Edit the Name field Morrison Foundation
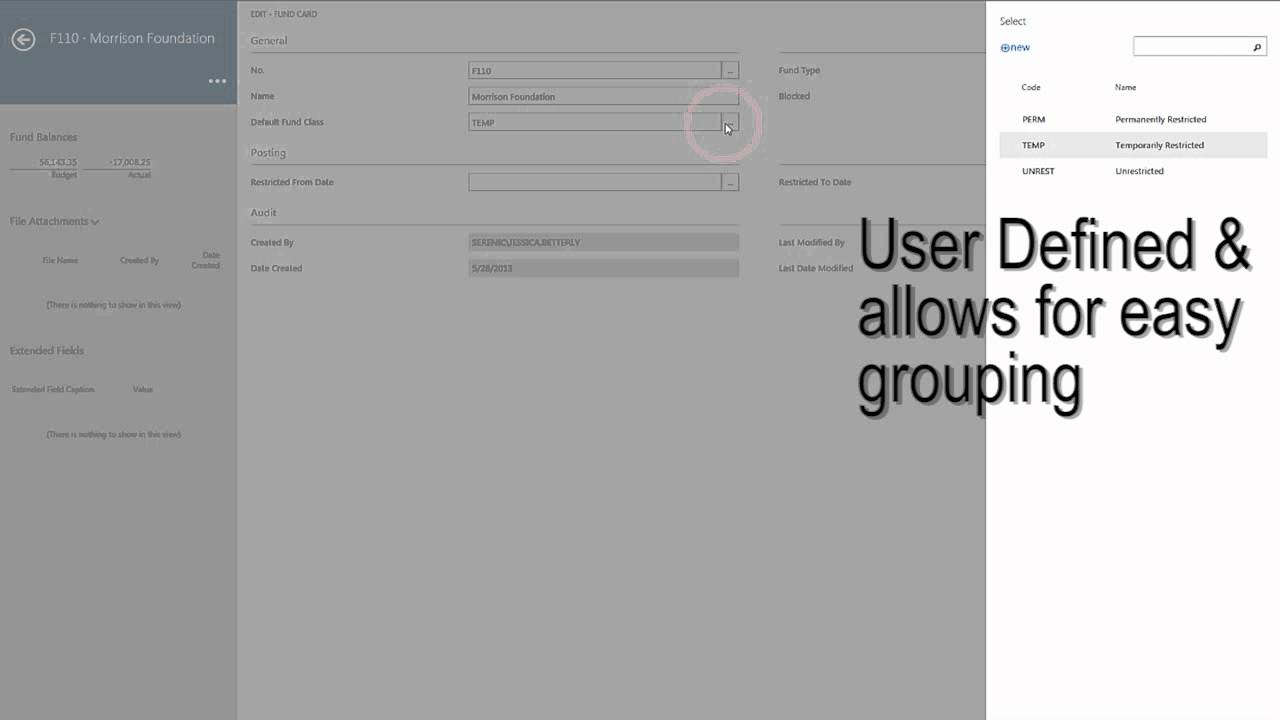Viewport: 1280px width, 720px height. (603, 97)
